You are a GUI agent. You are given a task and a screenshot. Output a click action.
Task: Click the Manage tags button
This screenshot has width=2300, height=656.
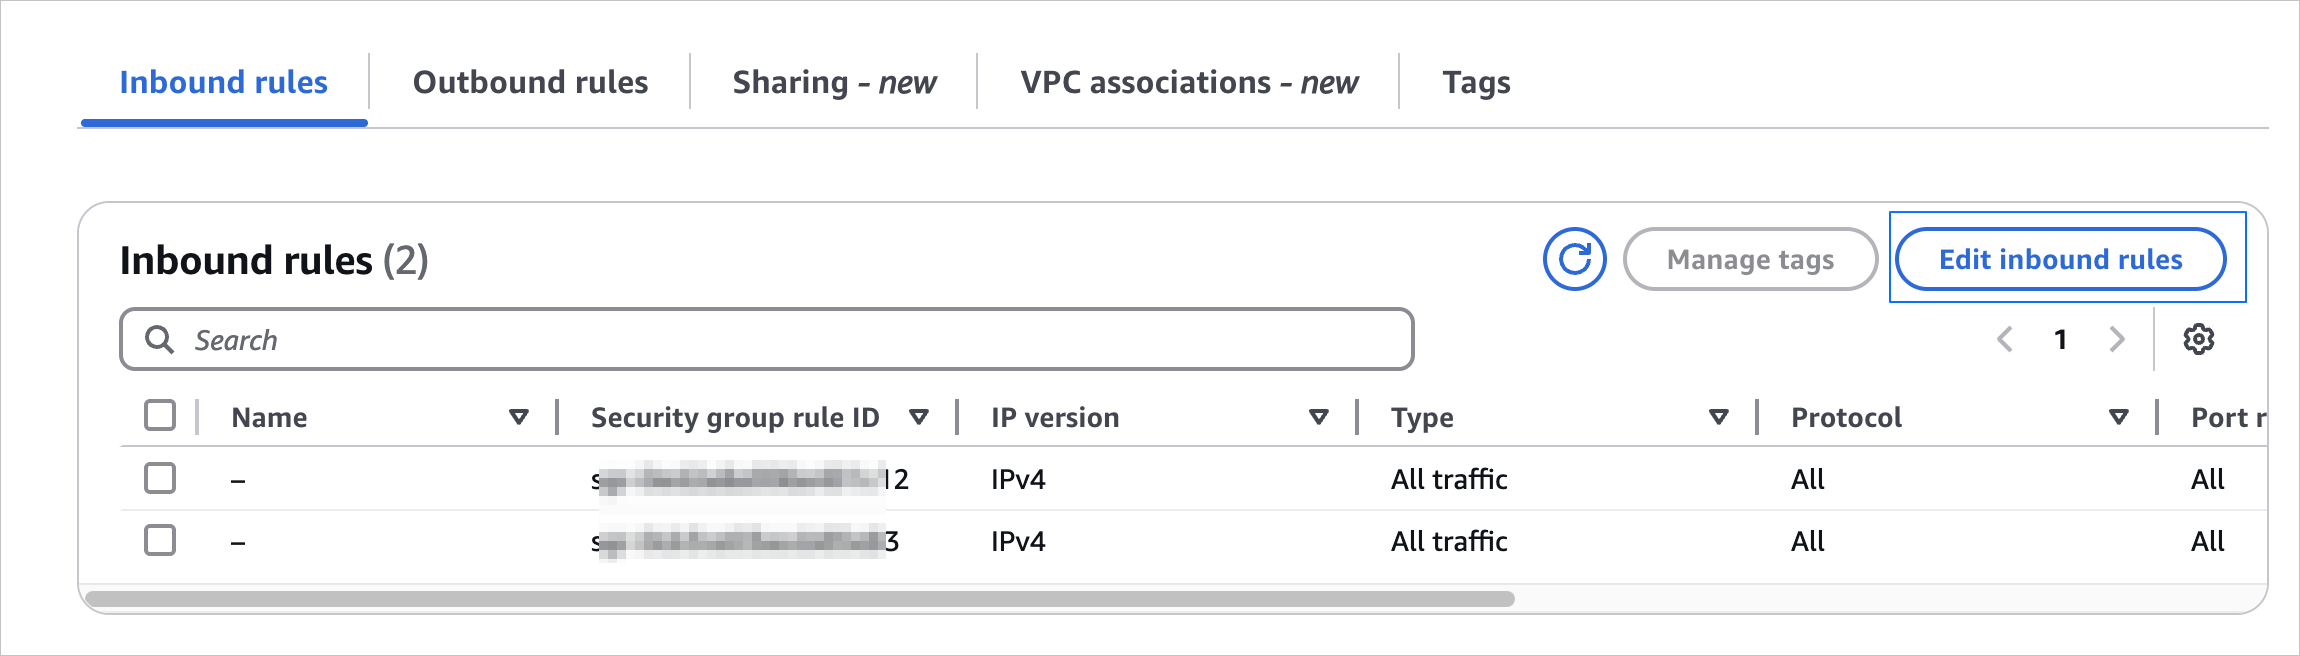click(1750, 260)
